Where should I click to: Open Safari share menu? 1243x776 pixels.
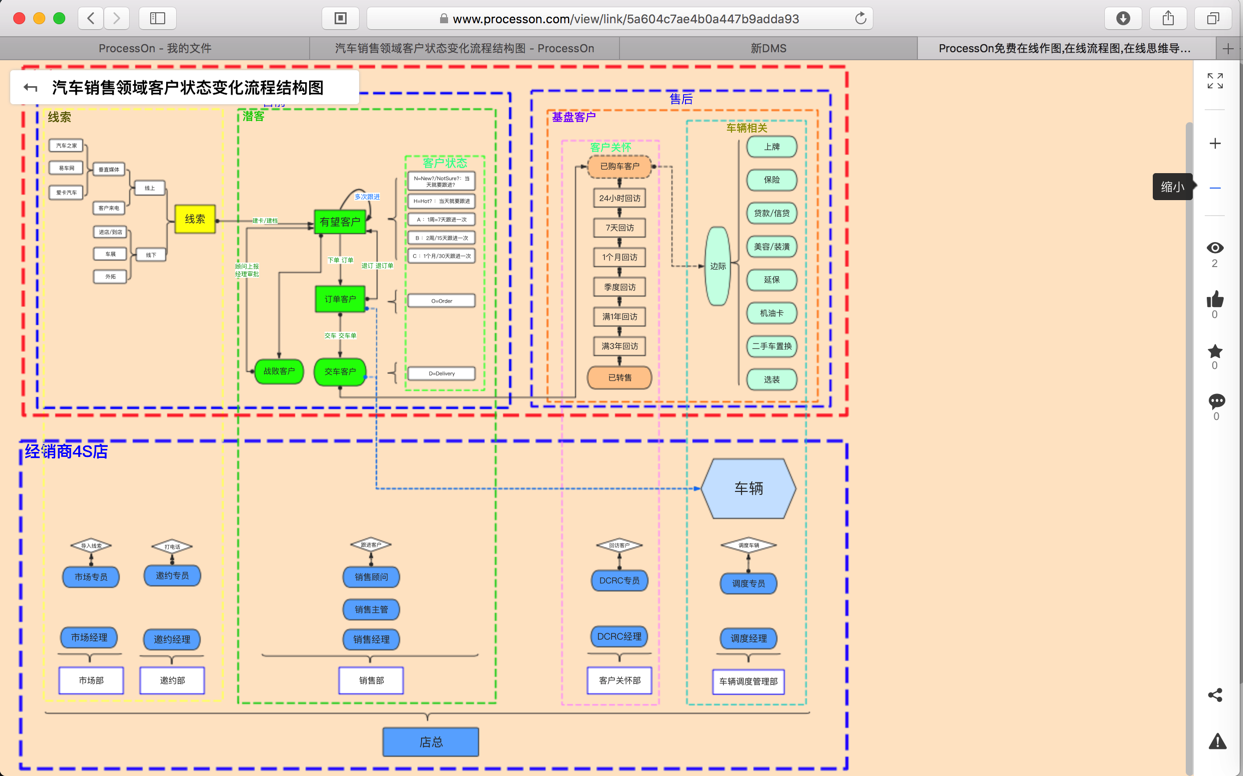1168,18
